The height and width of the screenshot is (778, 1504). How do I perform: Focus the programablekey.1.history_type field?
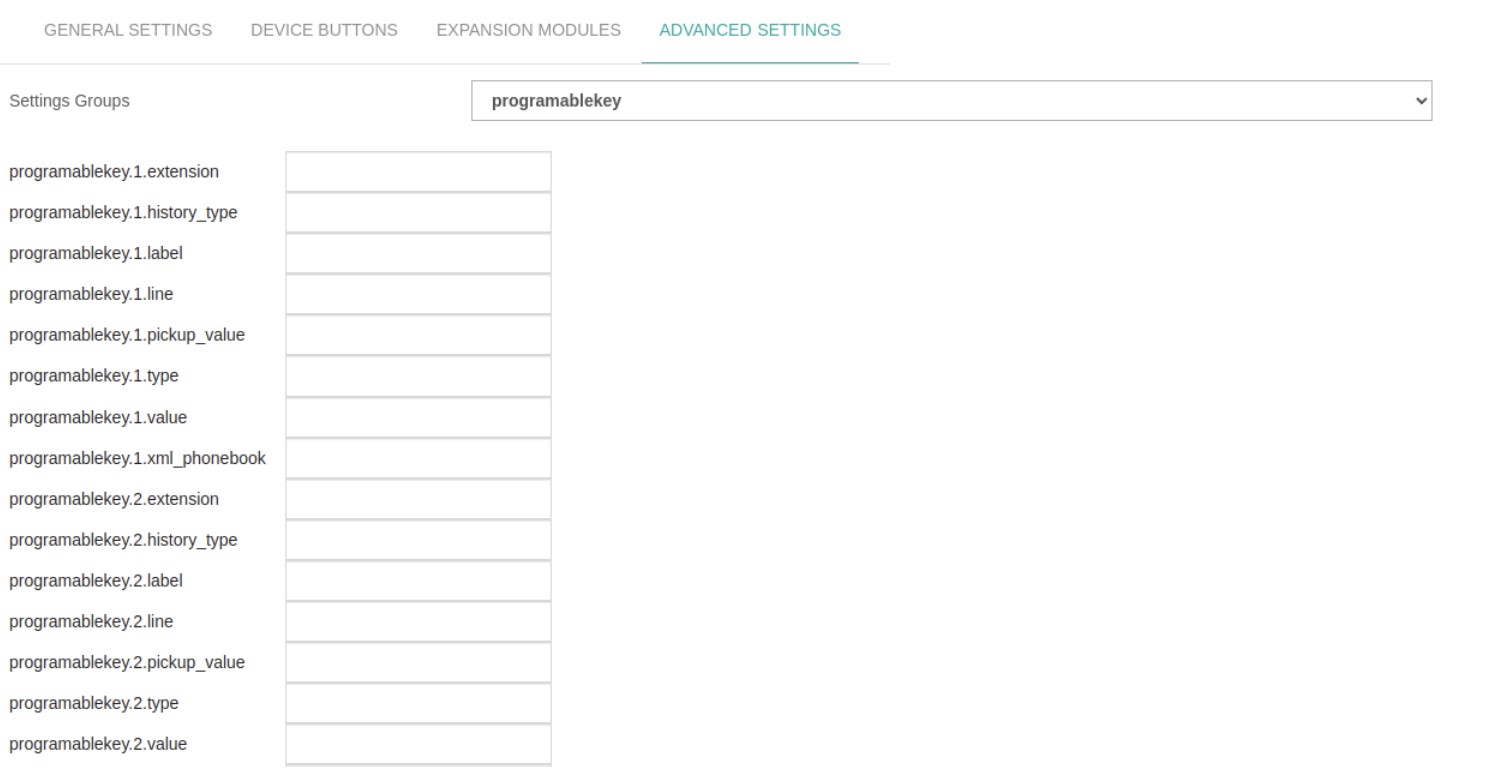click(418, 213)
